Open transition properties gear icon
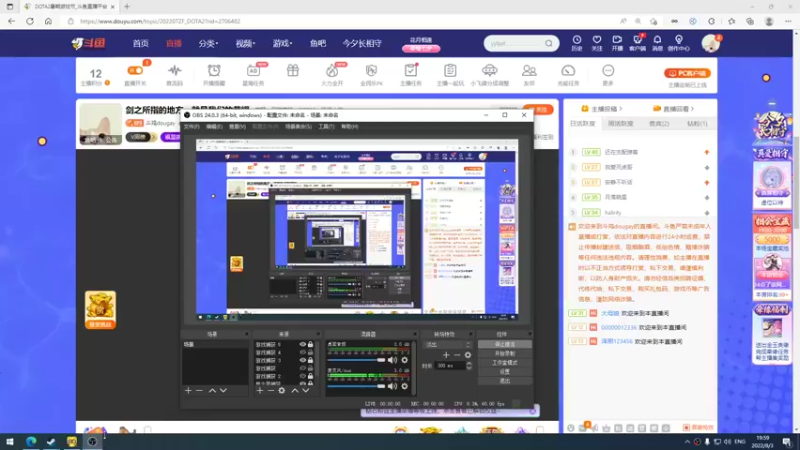 coord(468,355)
